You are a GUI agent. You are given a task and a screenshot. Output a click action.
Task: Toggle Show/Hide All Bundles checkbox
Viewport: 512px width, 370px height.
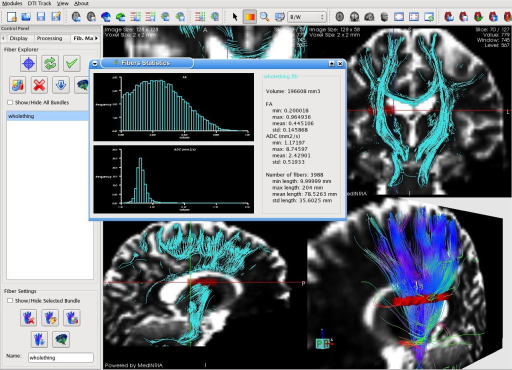coord(10,102)
